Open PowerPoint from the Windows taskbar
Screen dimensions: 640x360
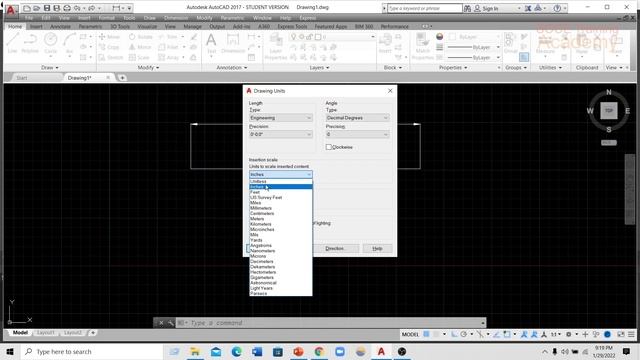pyautogui.click(x=298, y=351)
